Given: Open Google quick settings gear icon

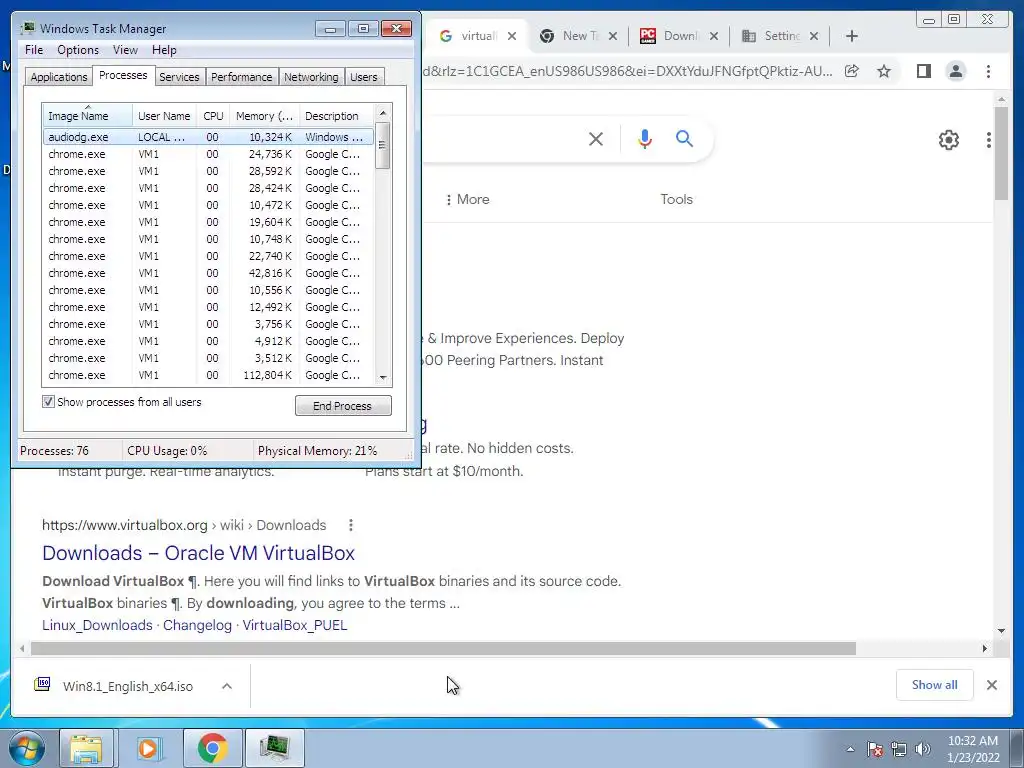Looking at the screenshot, I should pos(948,140).
